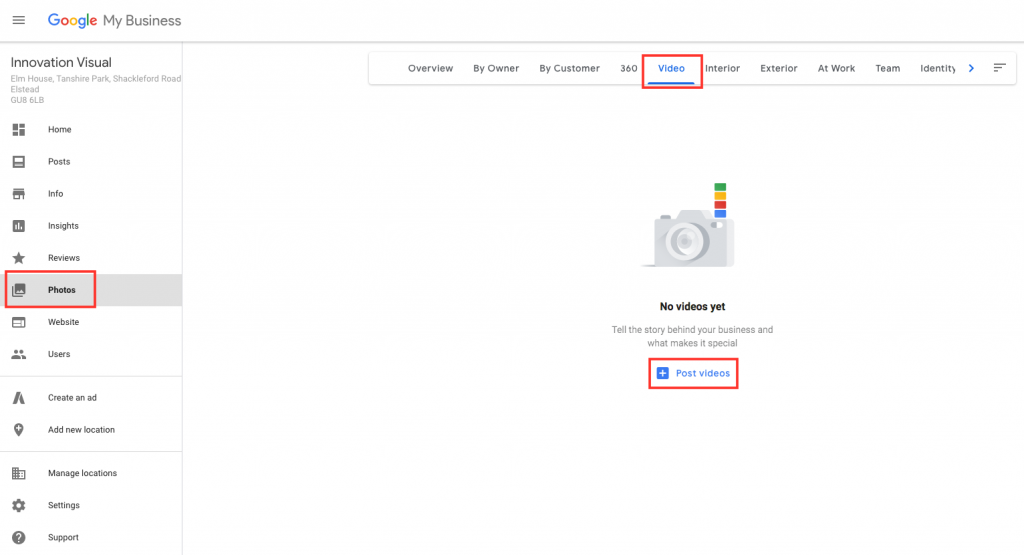Click the Post videos button
1024x555 pixels.
click(693, 373)
